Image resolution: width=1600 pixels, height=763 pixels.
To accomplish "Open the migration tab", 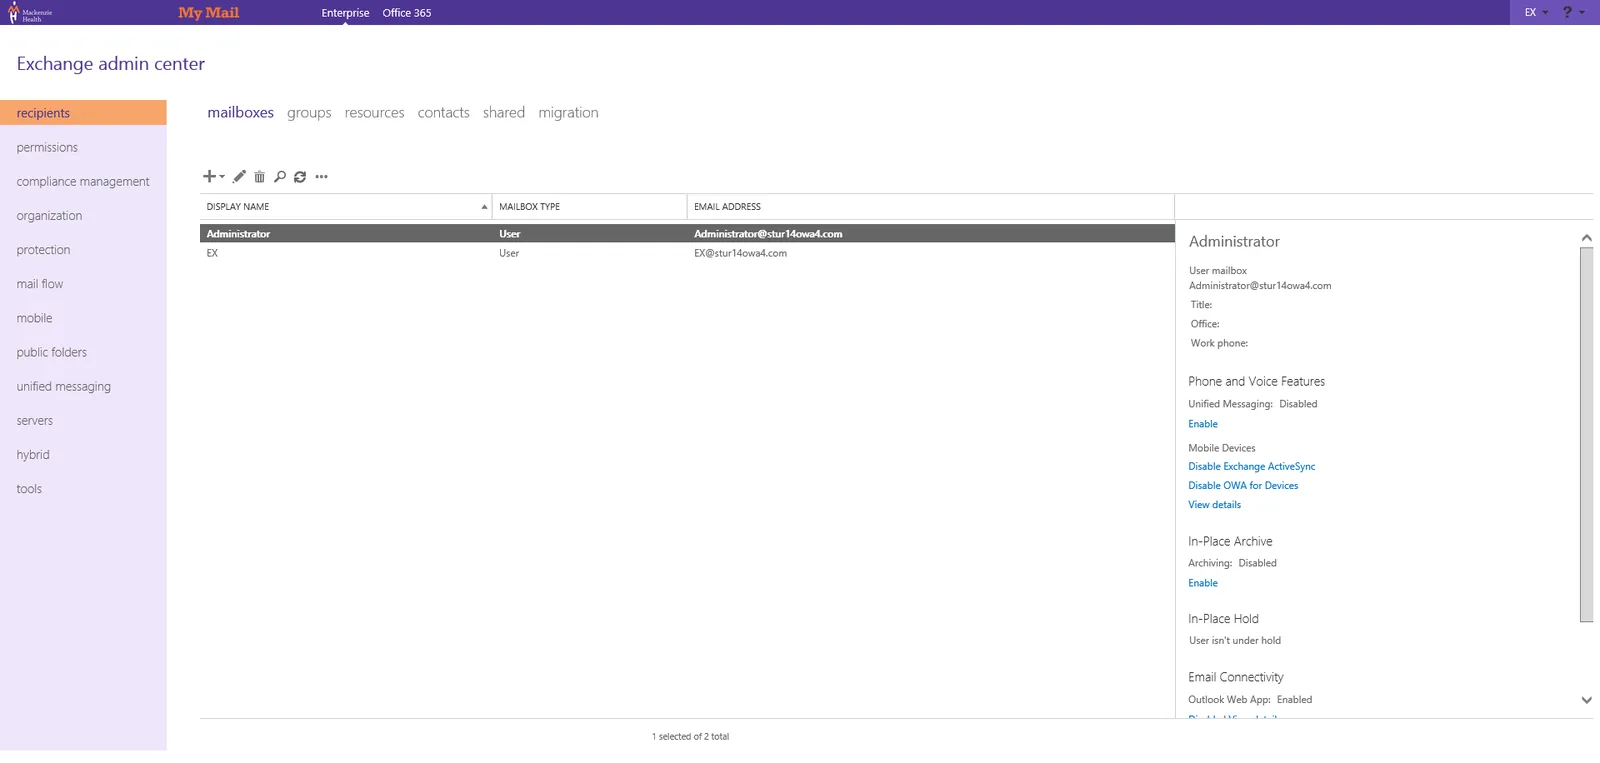I will click(x=568, y=113).
